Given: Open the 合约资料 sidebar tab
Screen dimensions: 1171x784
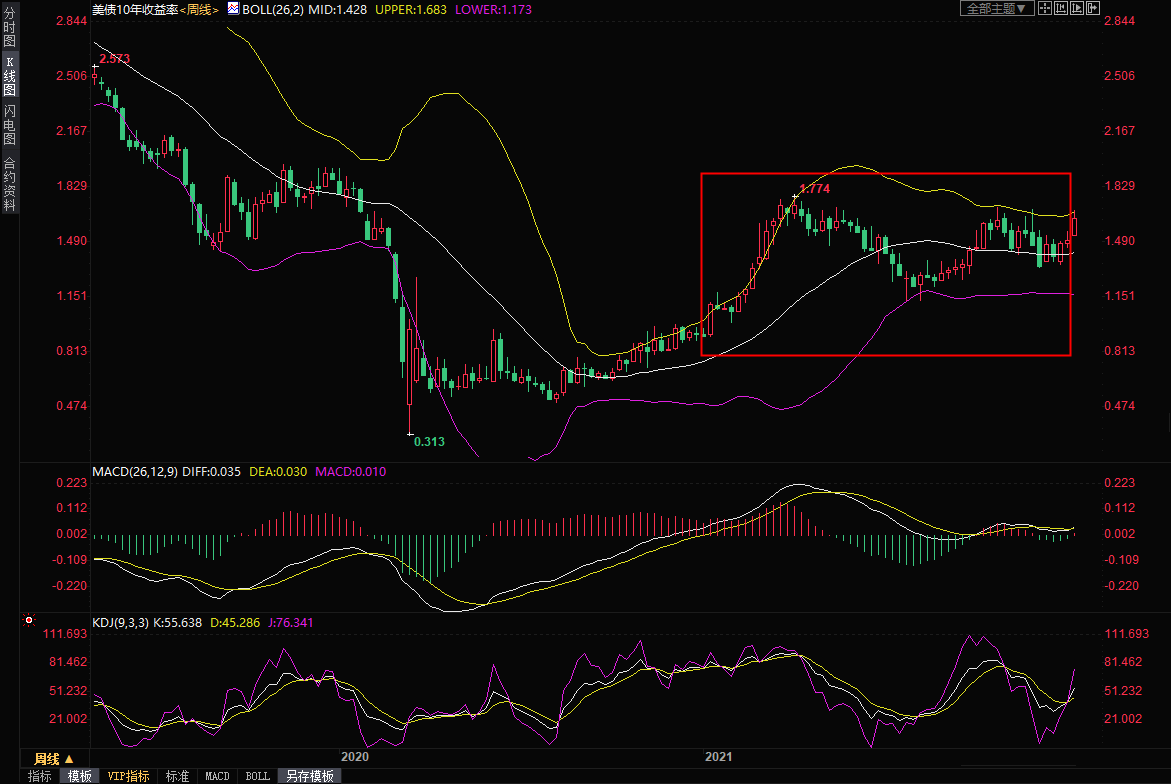Looking at the screenshot, I should [x=9, y=183].
